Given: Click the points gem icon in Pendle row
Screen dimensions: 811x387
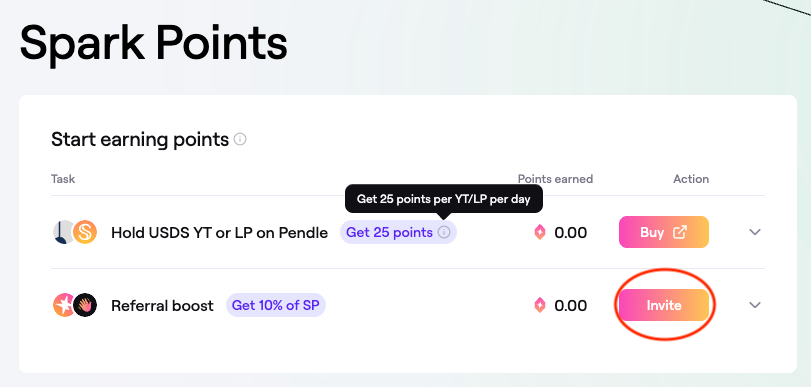Looking at the screenshot, I should 540,232.
